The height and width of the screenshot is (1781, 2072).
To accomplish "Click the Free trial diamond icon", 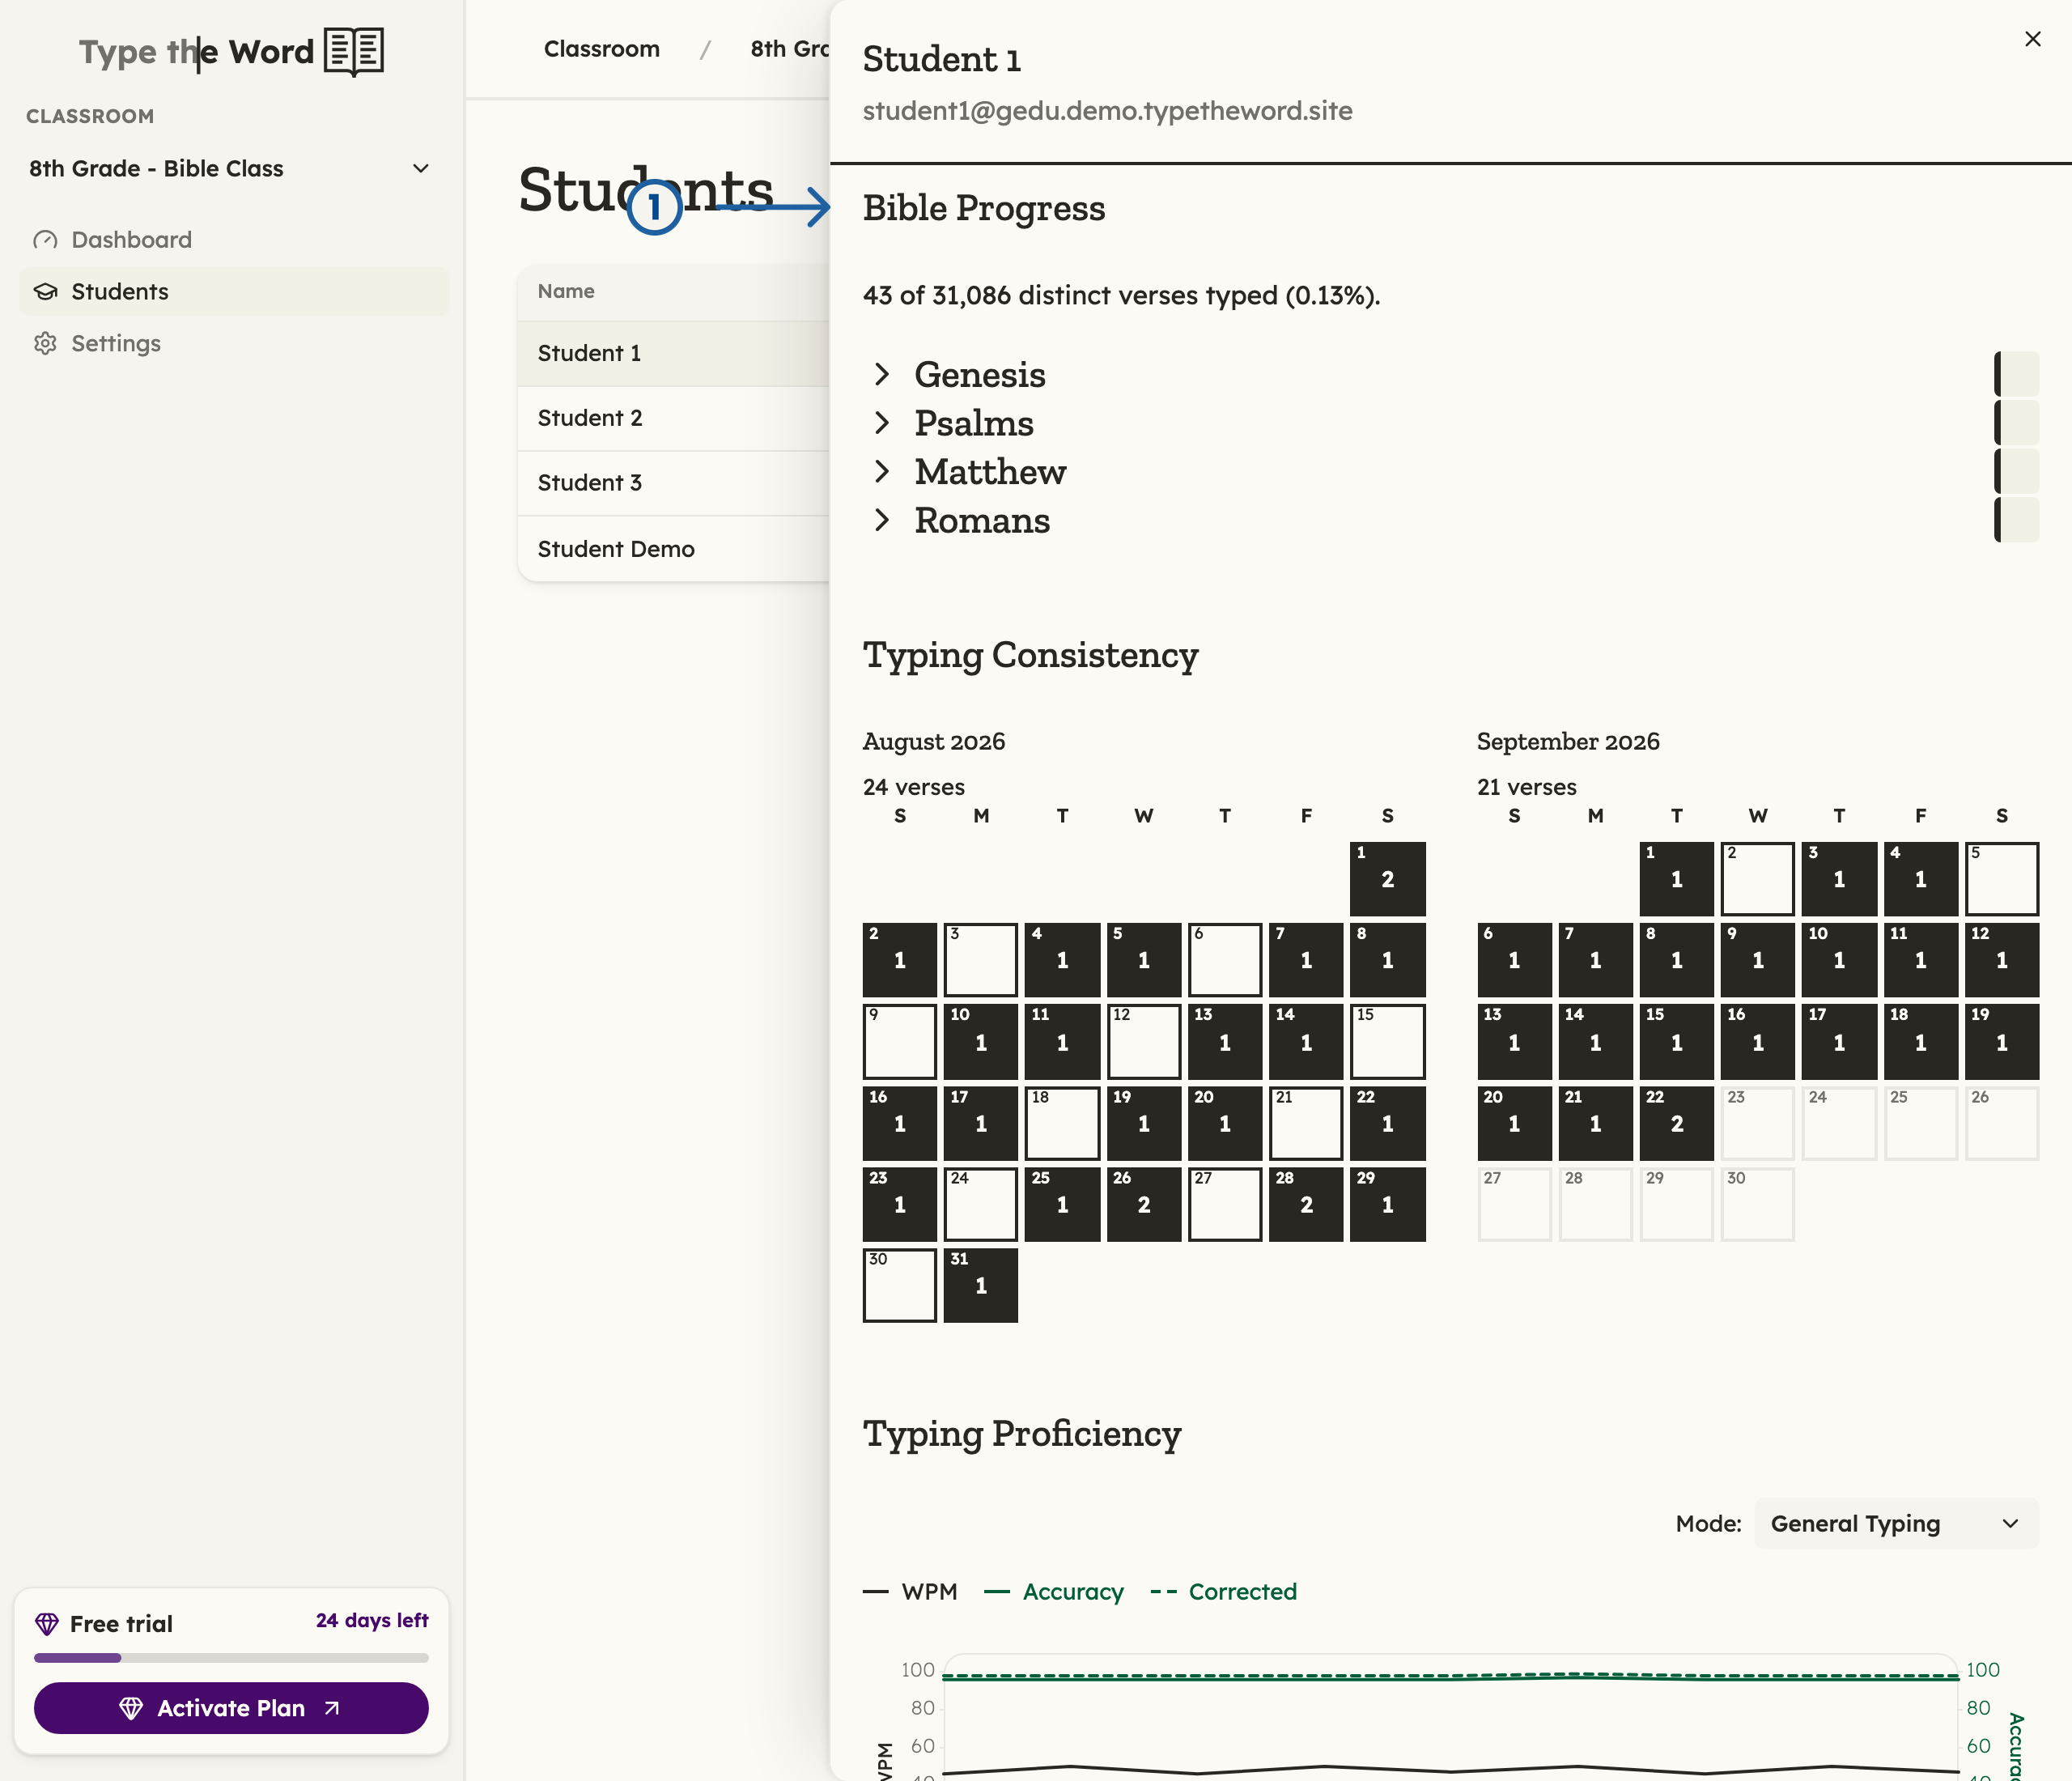I will coord(47,1623).
